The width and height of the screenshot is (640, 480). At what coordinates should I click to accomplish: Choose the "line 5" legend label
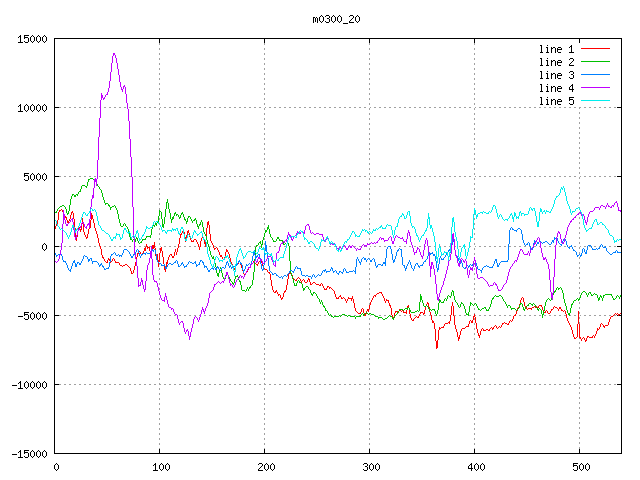pos(556,101)
